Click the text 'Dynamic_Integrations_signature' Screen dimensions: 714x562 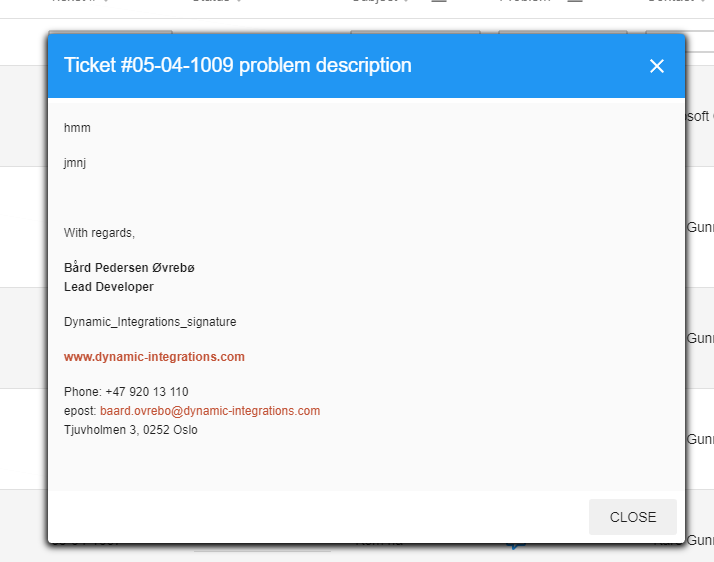[150, 322]
